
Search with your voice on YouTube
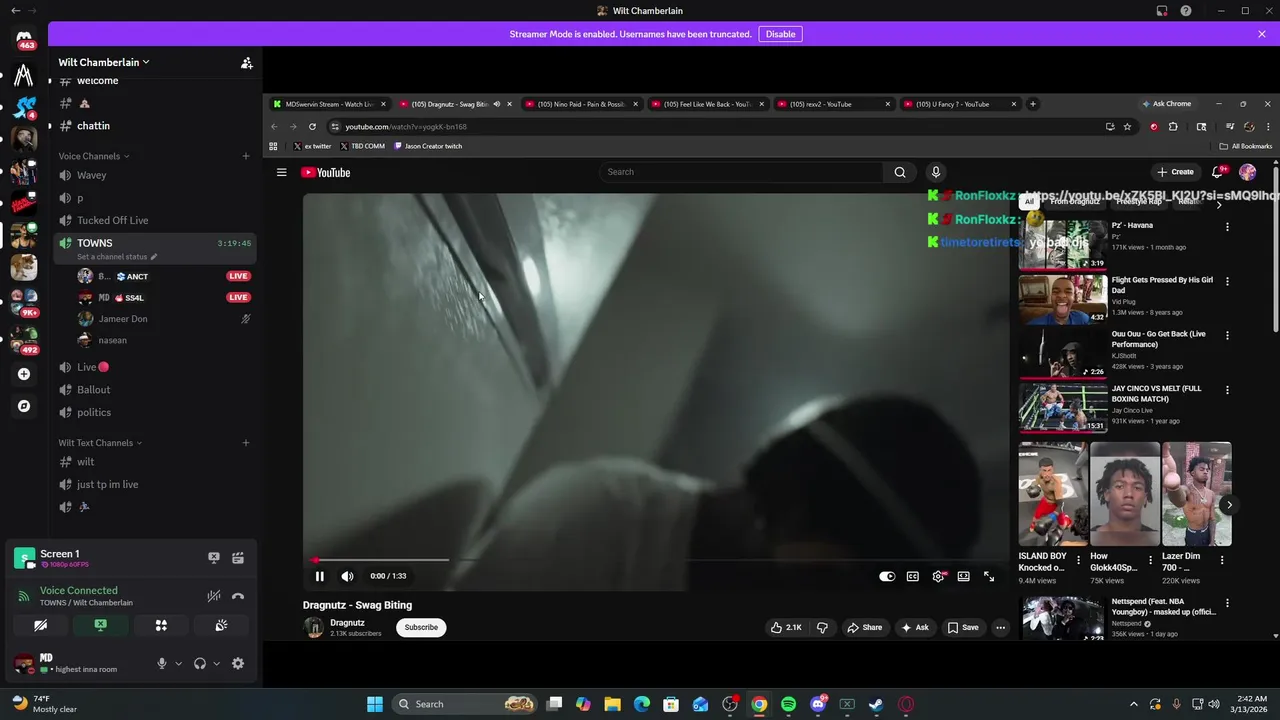pos(936,172)
